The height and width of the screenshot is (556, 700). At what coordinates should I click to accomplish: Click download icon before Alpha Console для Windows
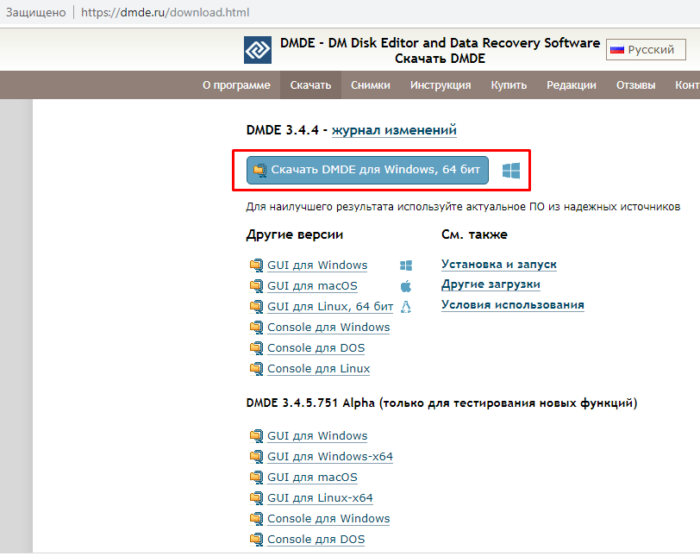[x=256, y=518]
